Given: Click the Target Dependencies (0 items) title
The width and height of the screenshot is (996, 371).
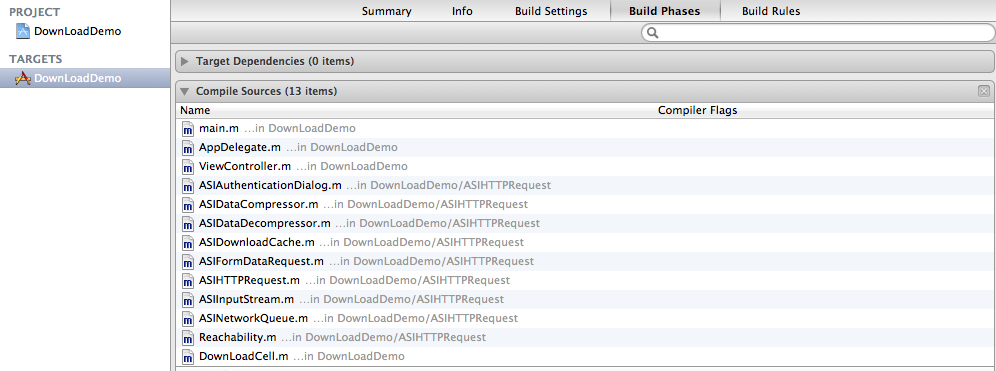Looking at the screenshot, I should pyautogui.click(x=275, y=62).
